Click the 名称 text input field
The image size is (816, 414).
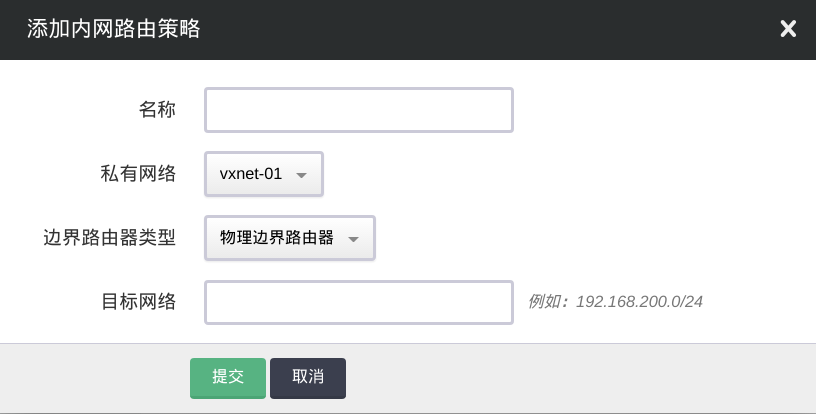[358, 110]
